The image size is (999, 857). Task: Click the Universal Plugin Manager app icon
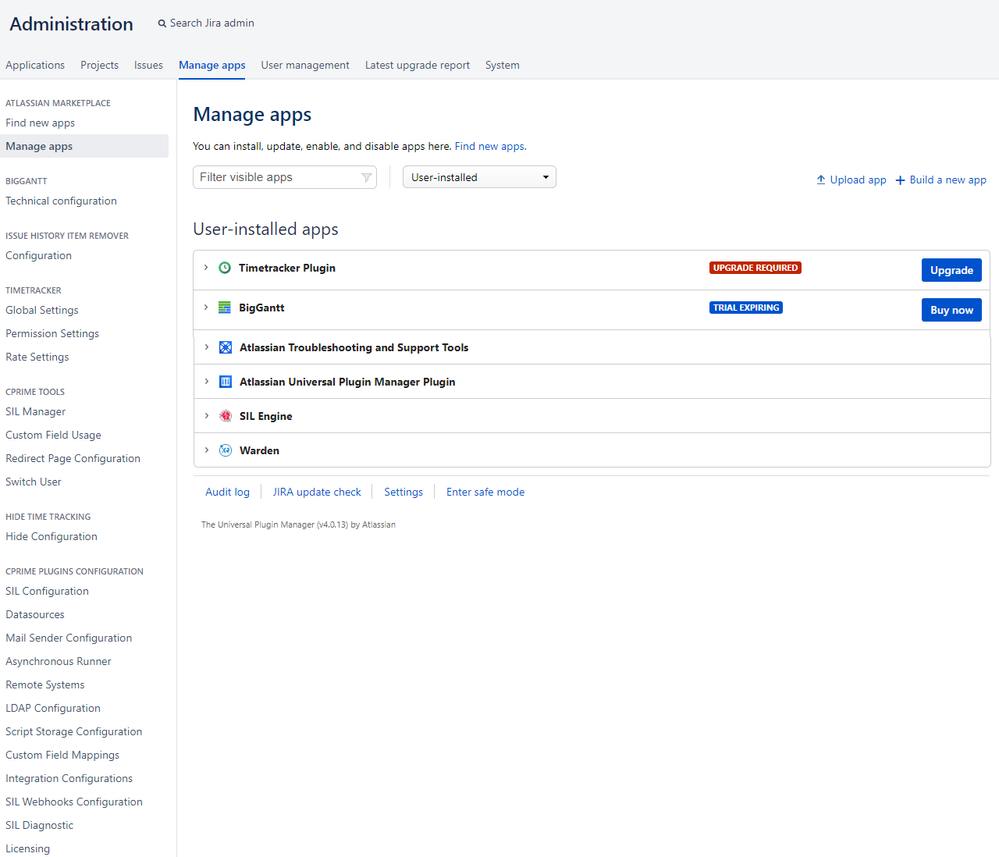click(x=226, y=382)
